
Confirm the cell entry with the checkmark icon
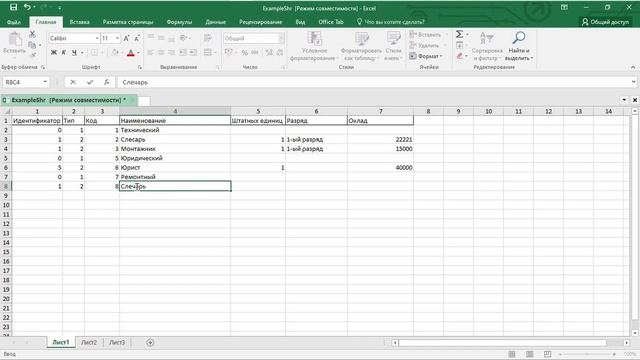tap(90, 82)
